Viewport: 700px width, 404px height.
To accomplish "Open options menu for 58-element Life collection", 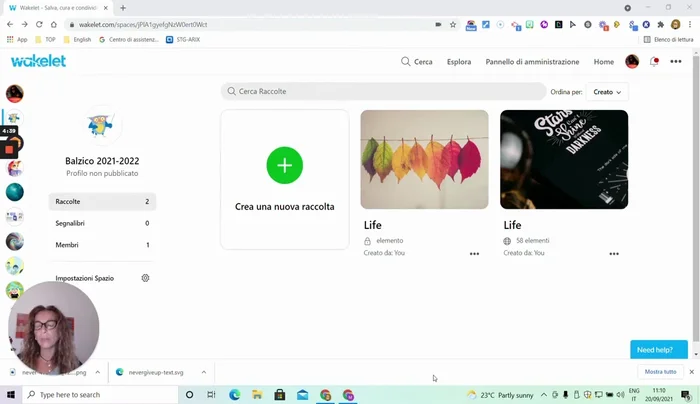I will pos(614,254).
